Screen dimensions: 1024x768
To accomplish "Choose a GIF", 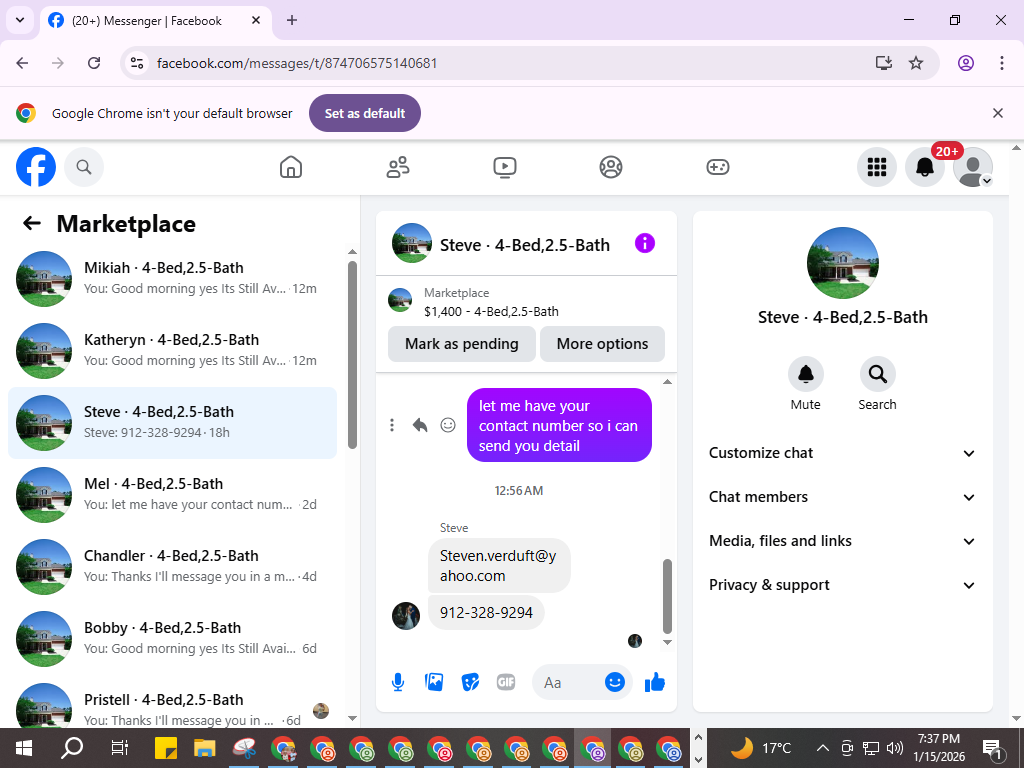I will [x=506, y=682].
